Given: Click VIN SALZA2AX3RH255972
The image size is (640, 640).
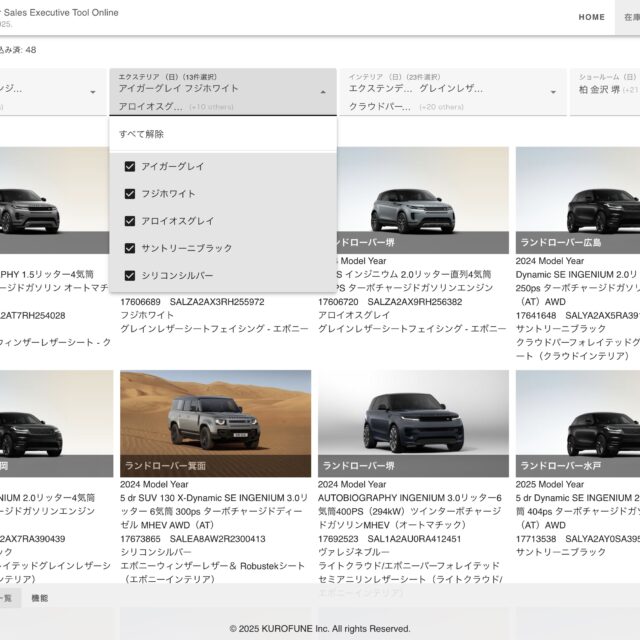Looking at the screenshot, I should pos(217,302).
